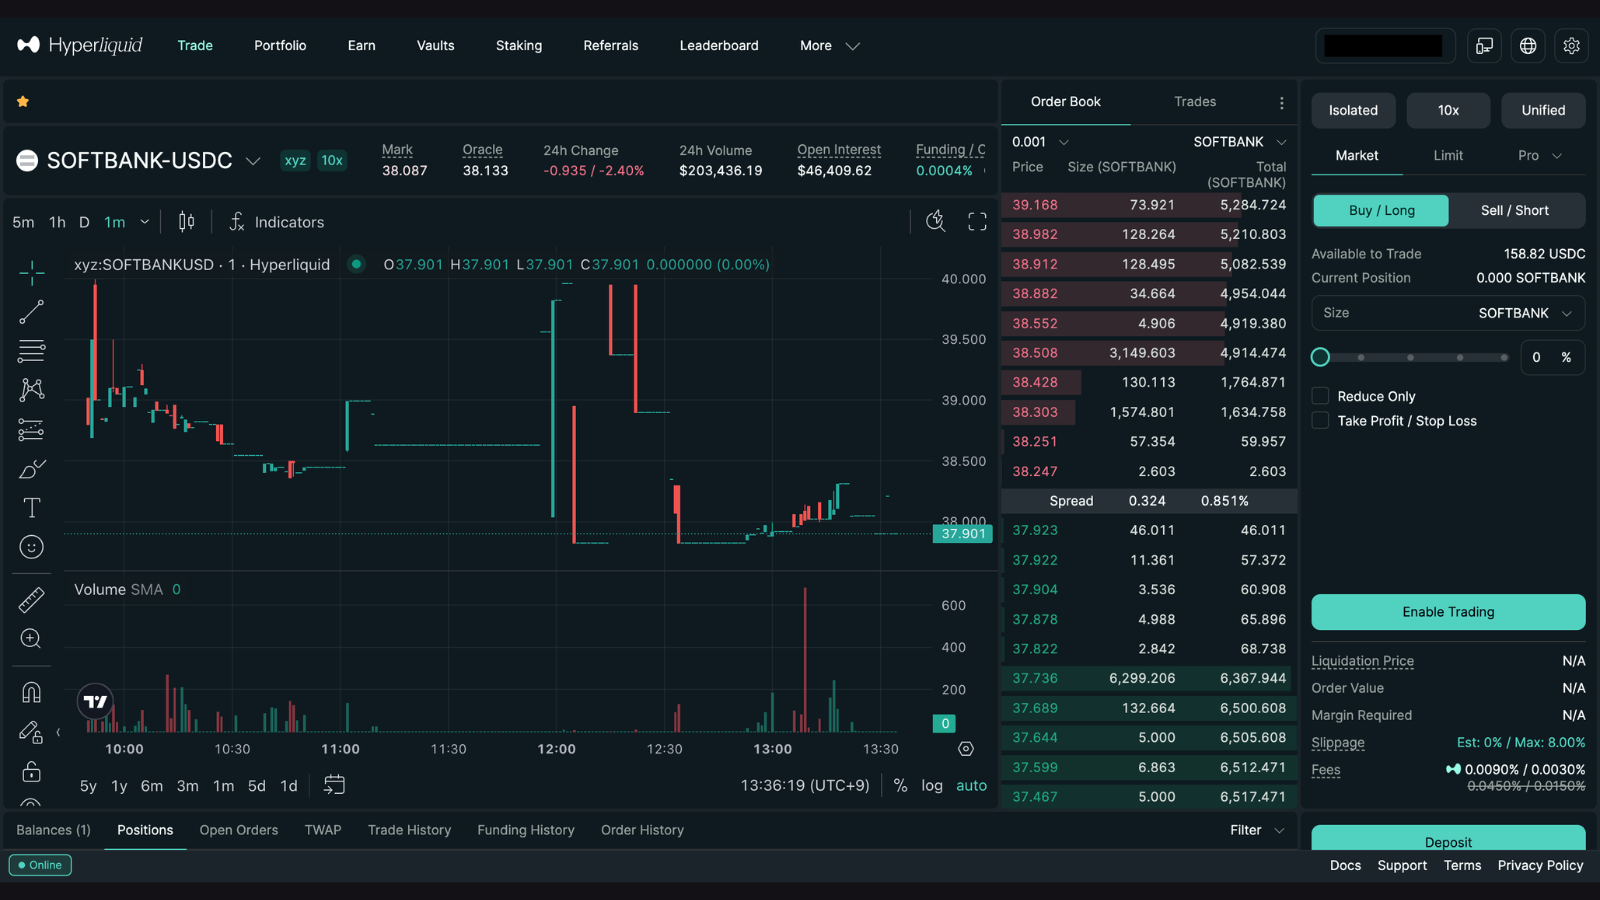Select the Sell / Short side

pyautogui.click(x=1515, y=210)
